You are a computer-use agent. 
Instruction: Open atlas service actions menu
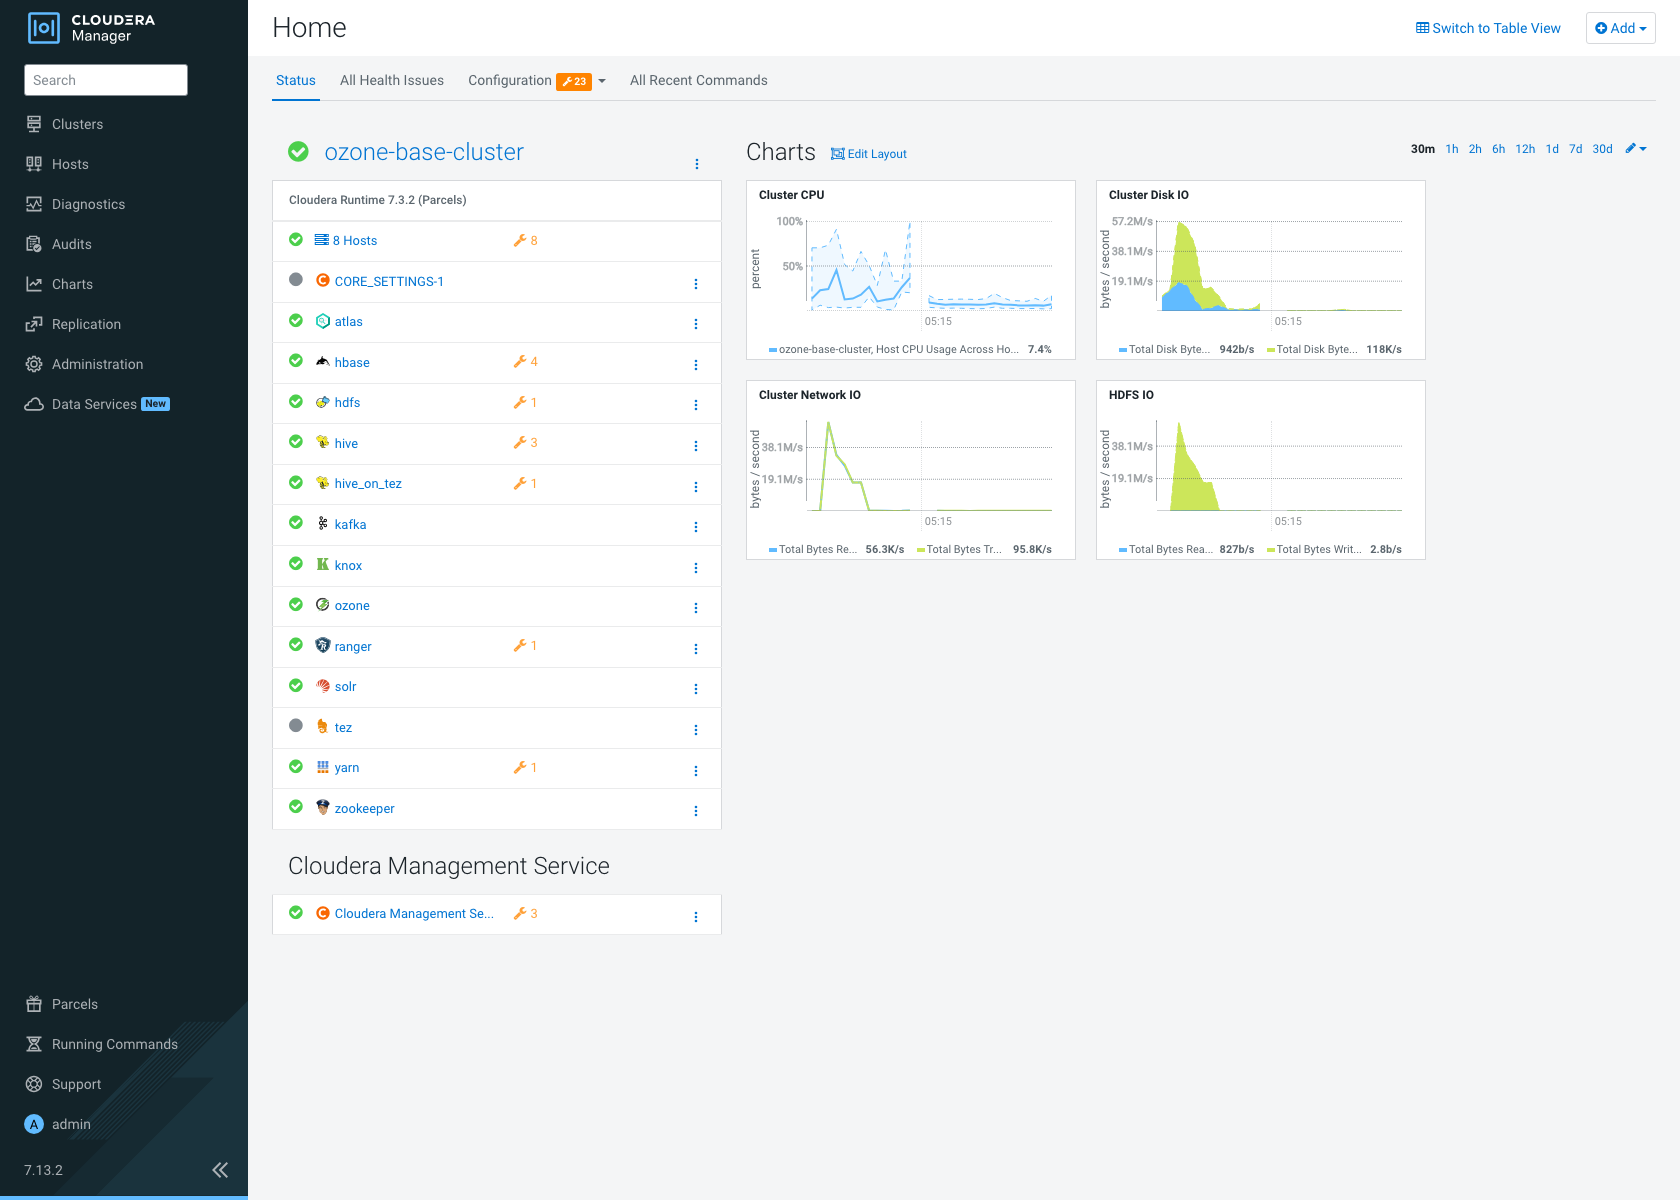coord(696,324)
